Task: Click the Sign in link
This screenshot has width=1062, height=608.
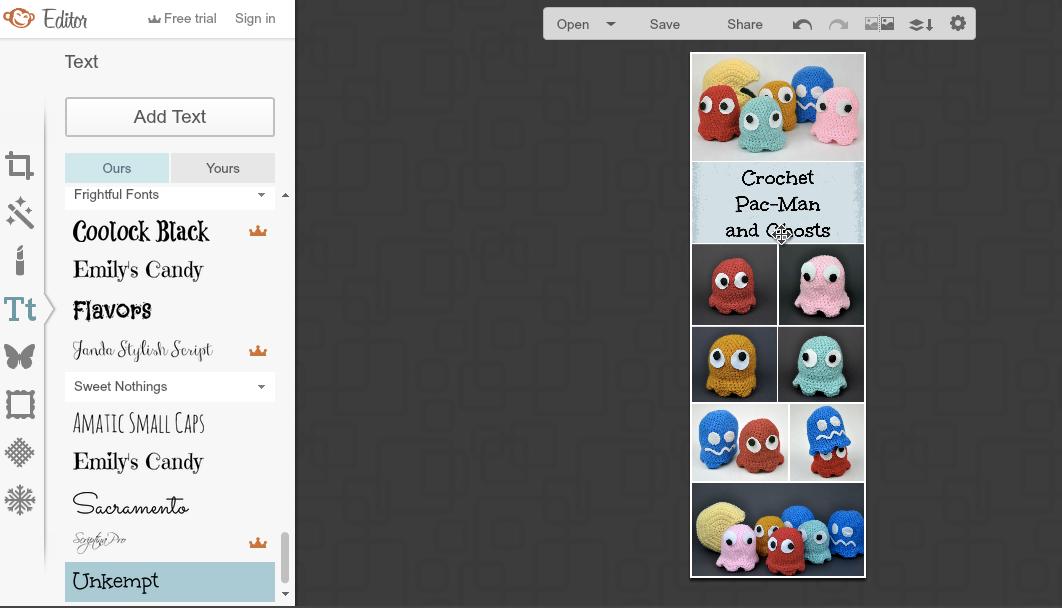Action: 254,18
